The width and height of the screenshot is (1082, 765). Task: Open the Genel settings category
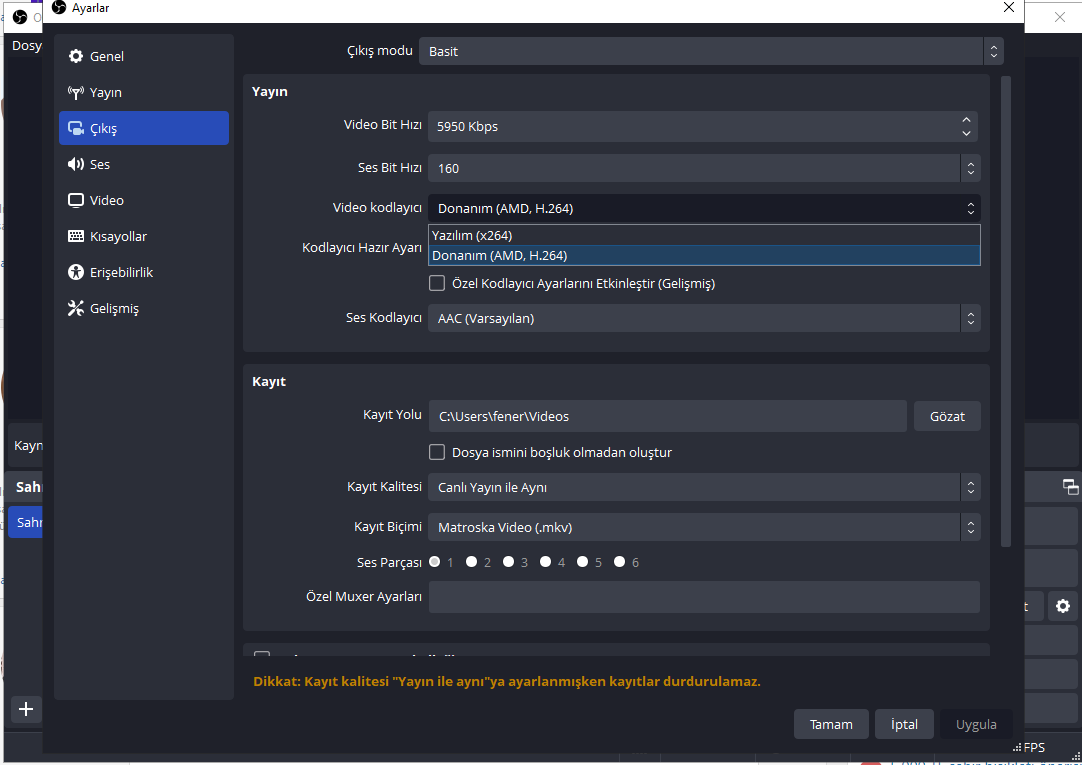tap(144, 57)
